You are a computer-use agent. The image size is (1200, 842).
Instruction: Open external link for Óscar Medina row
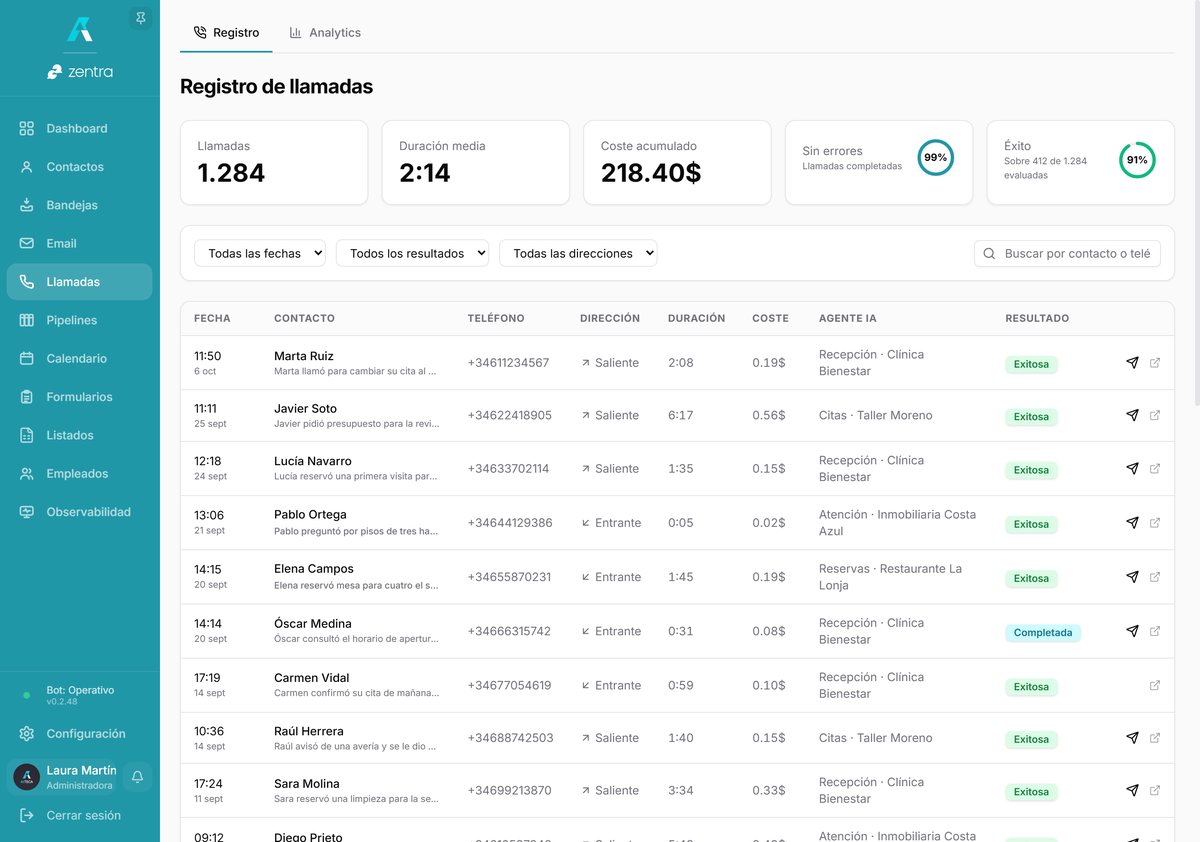click(1155, 631)
